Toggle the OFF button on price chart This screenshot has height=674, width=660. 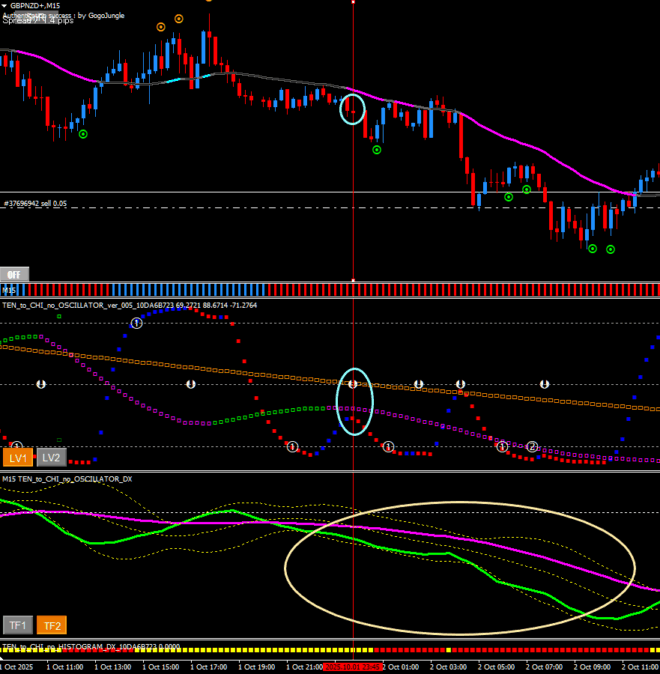click(15, 273)
